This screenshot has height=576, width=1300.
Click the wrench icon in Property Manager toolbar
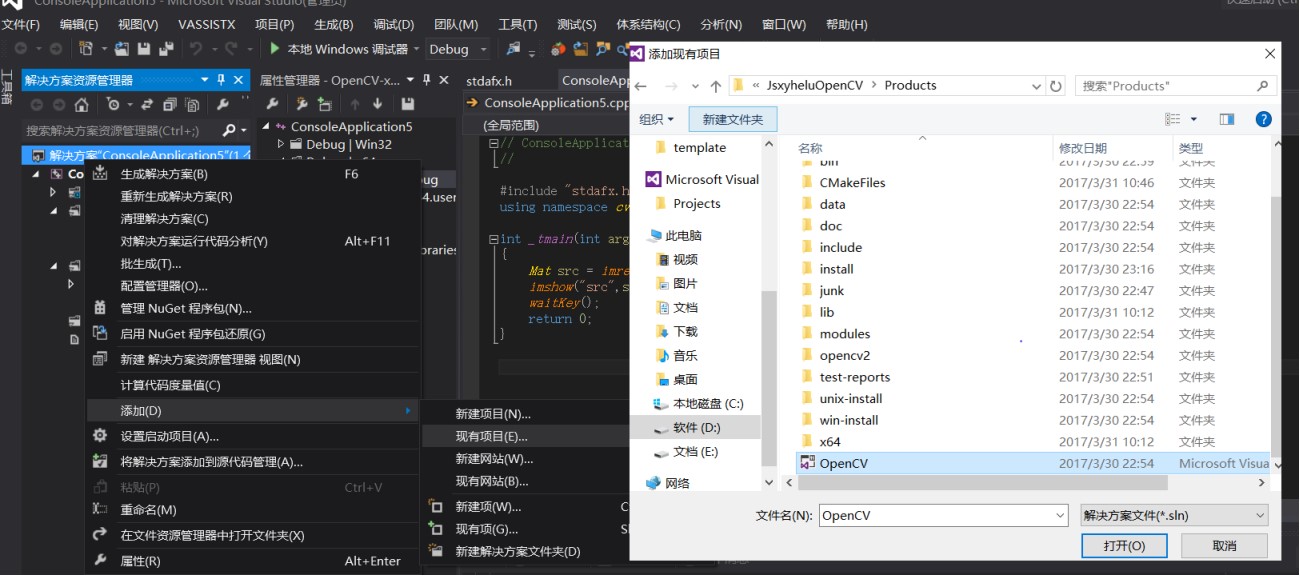click(x=272, y=104)
